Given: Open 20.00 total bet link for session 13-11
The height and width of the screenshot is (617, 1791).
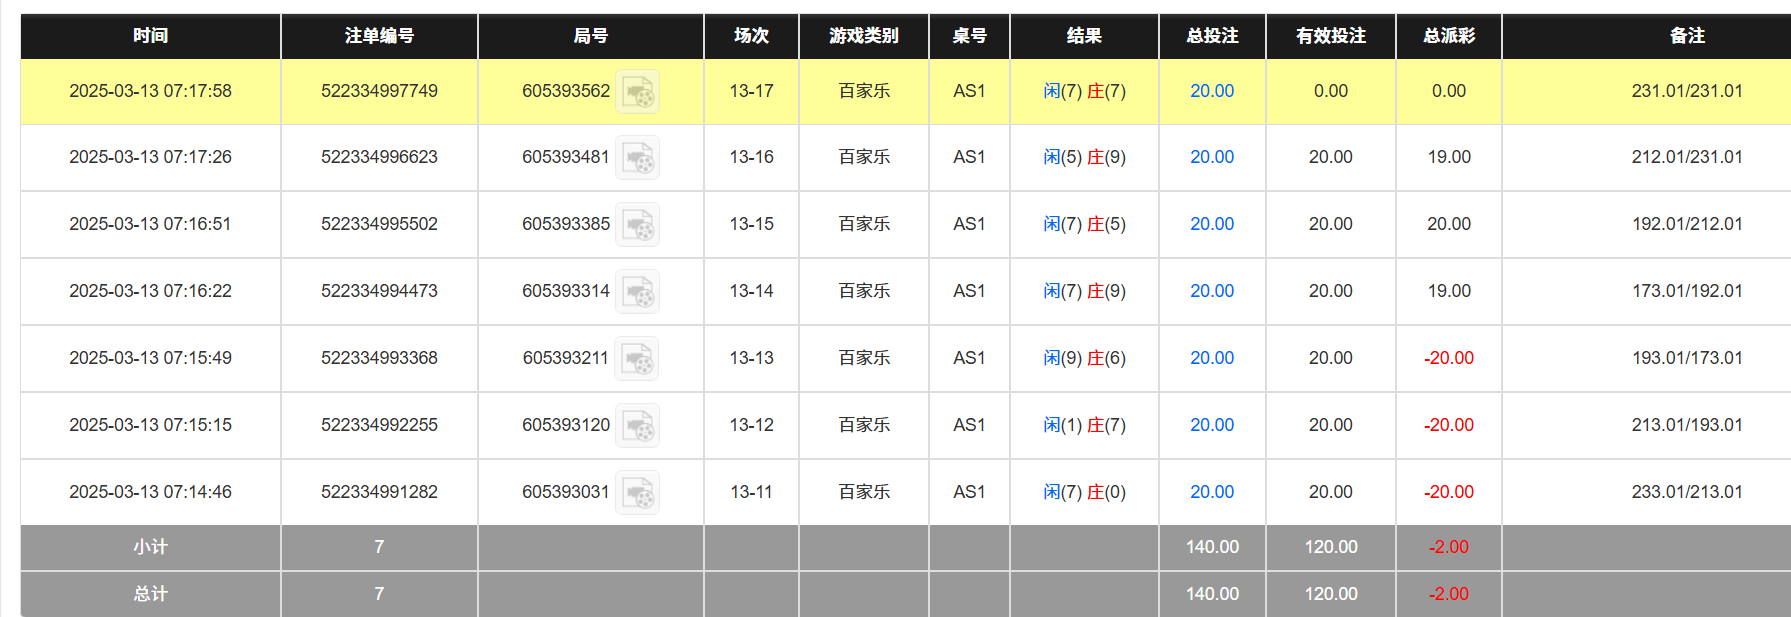Looking at the screenshot, I should [x=1211, y=492].
